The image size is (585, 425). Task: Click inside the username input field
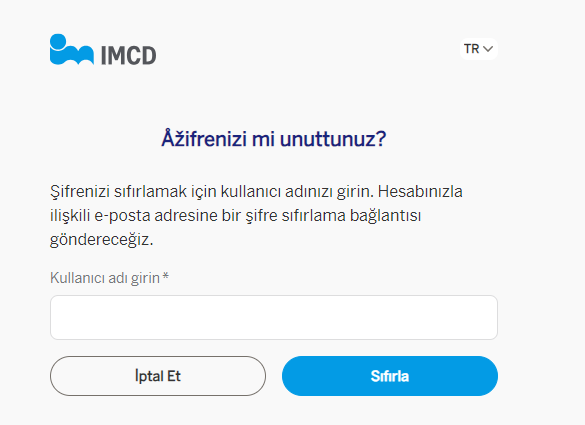click(x=274, y=318)
